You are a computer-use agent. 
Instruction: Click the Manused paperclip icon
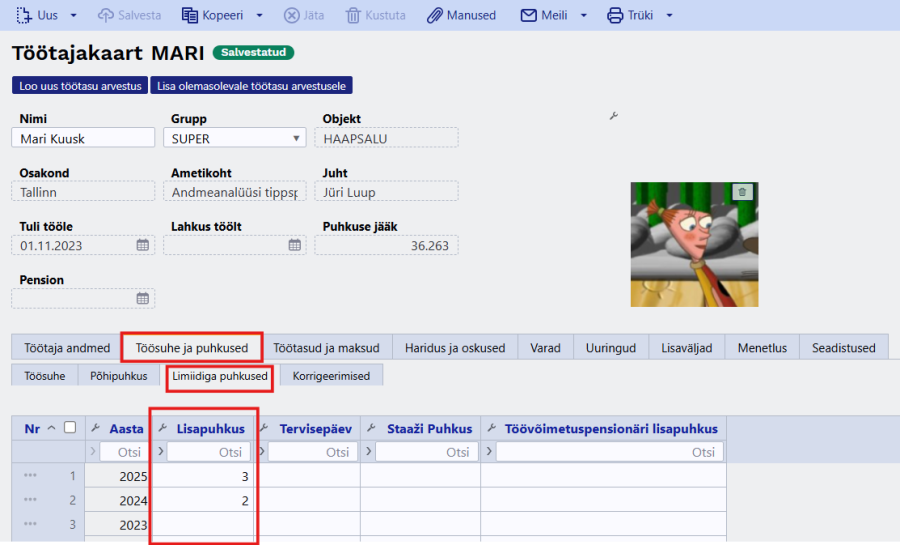click(x=434, y=16)
